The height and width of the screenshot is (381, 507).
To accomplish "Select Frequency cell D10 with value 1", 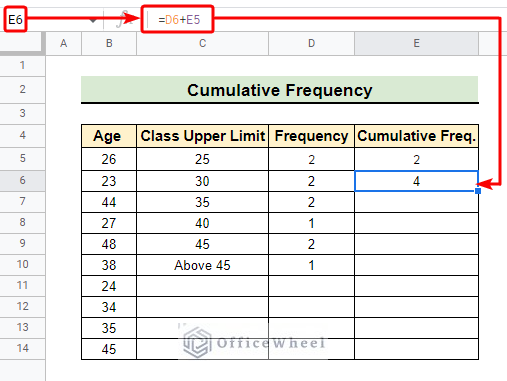I will [x=311, y=265].
